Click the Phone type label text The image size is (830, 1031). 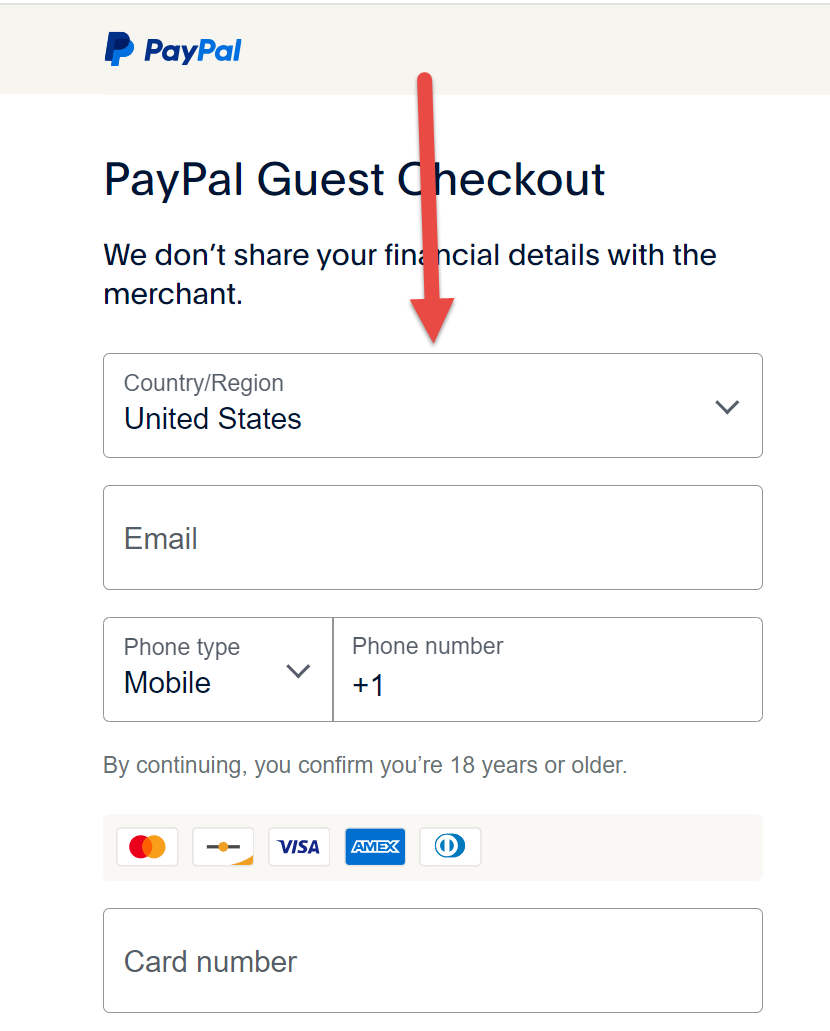182,647
